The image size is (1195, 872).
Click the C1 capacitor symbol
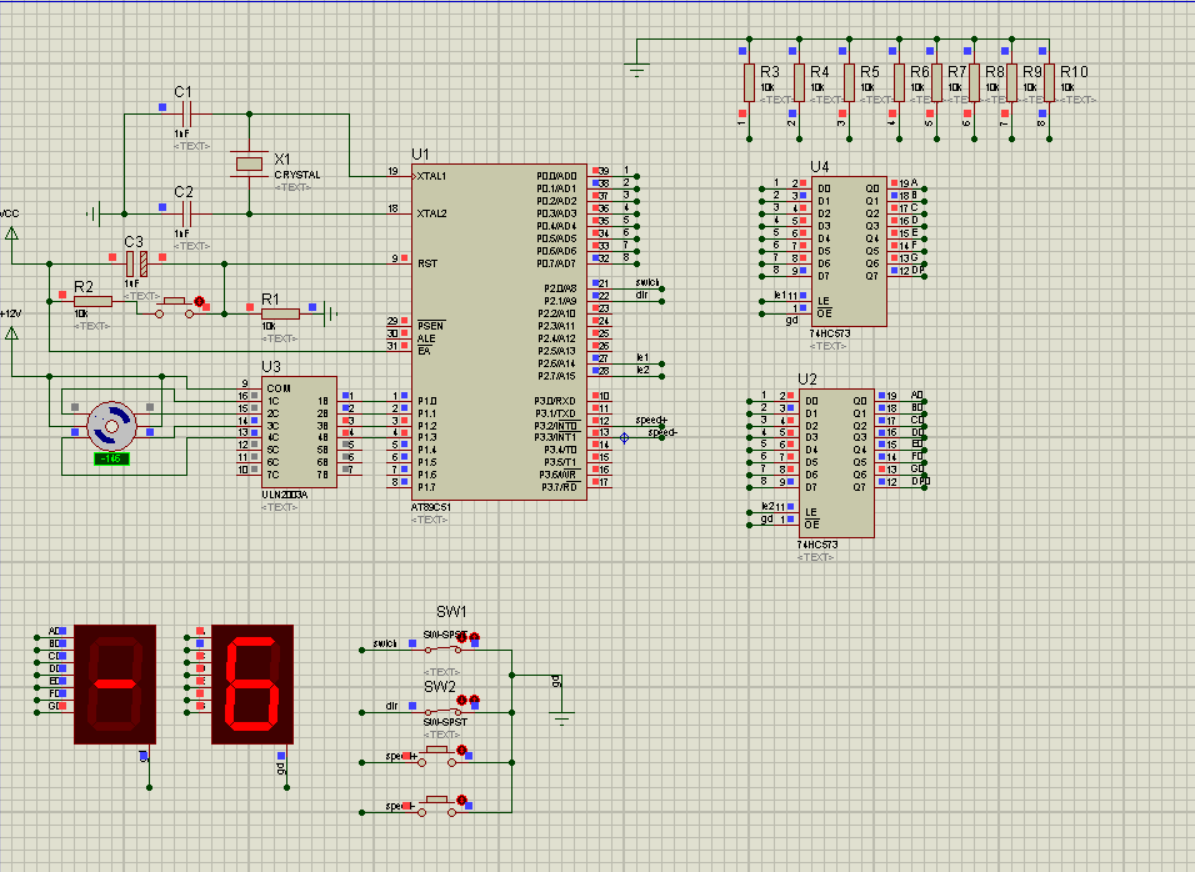(x=184, y=114)
